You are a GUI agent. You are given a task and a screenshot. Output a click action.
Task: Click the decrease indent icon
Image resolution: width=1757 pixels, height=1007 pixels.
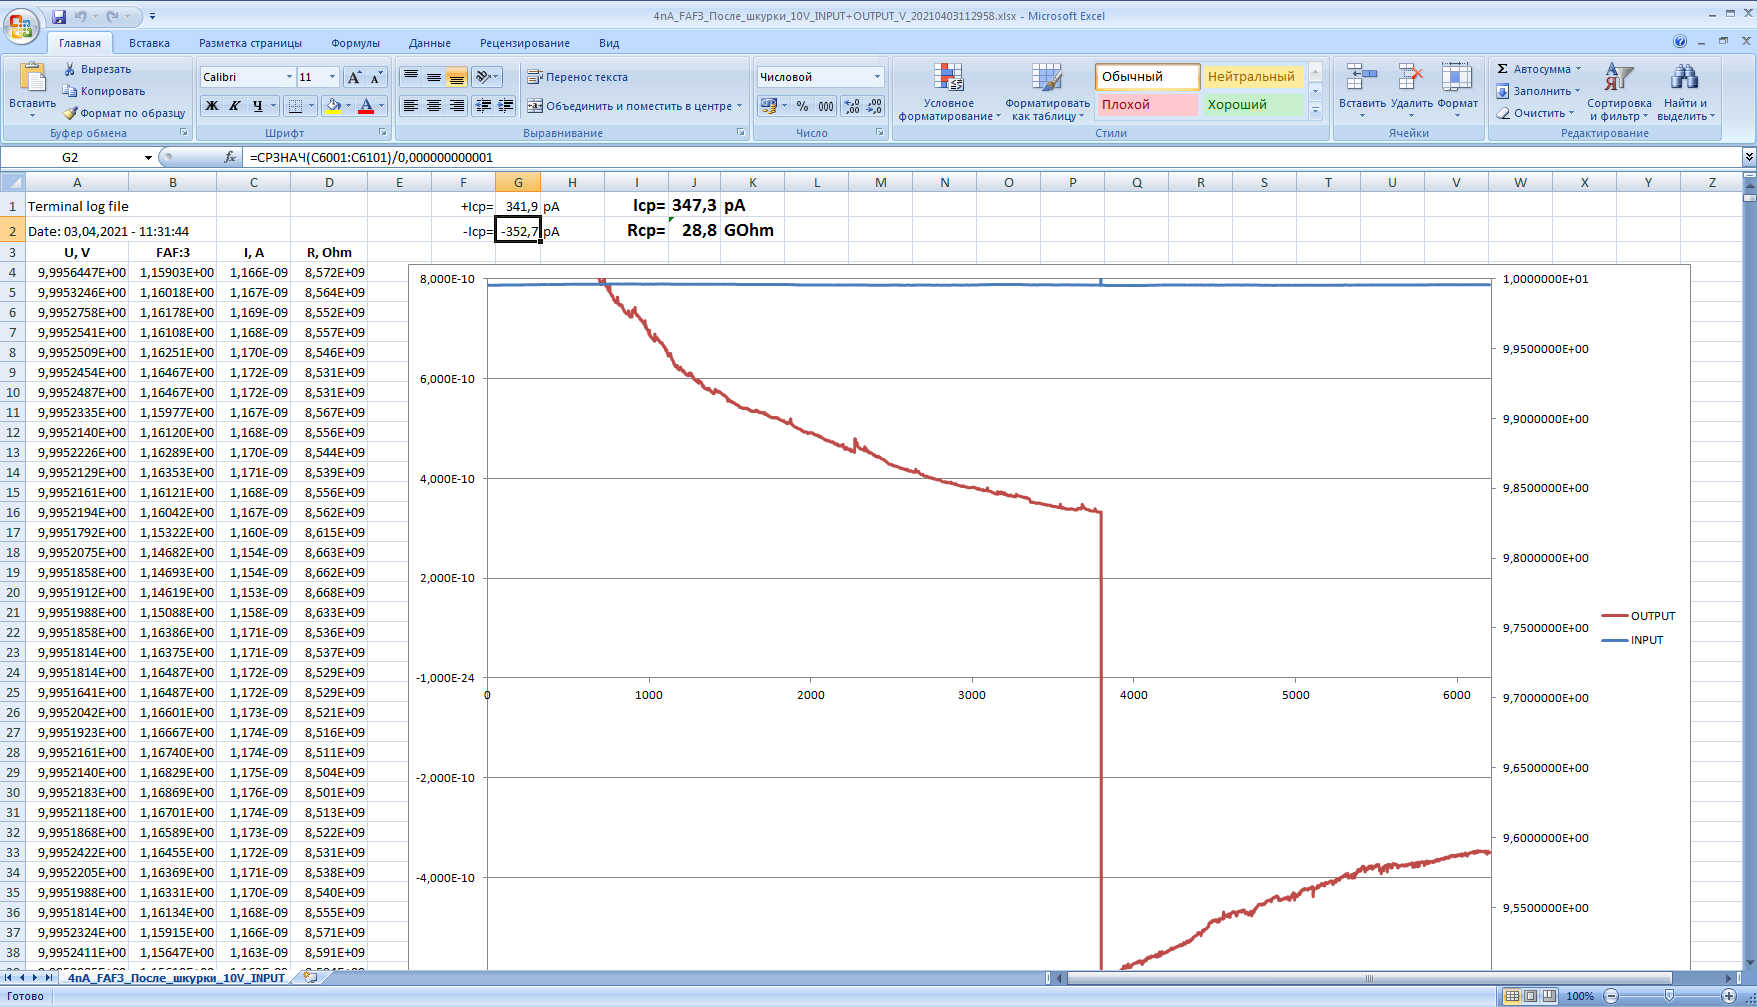[484, 106]
